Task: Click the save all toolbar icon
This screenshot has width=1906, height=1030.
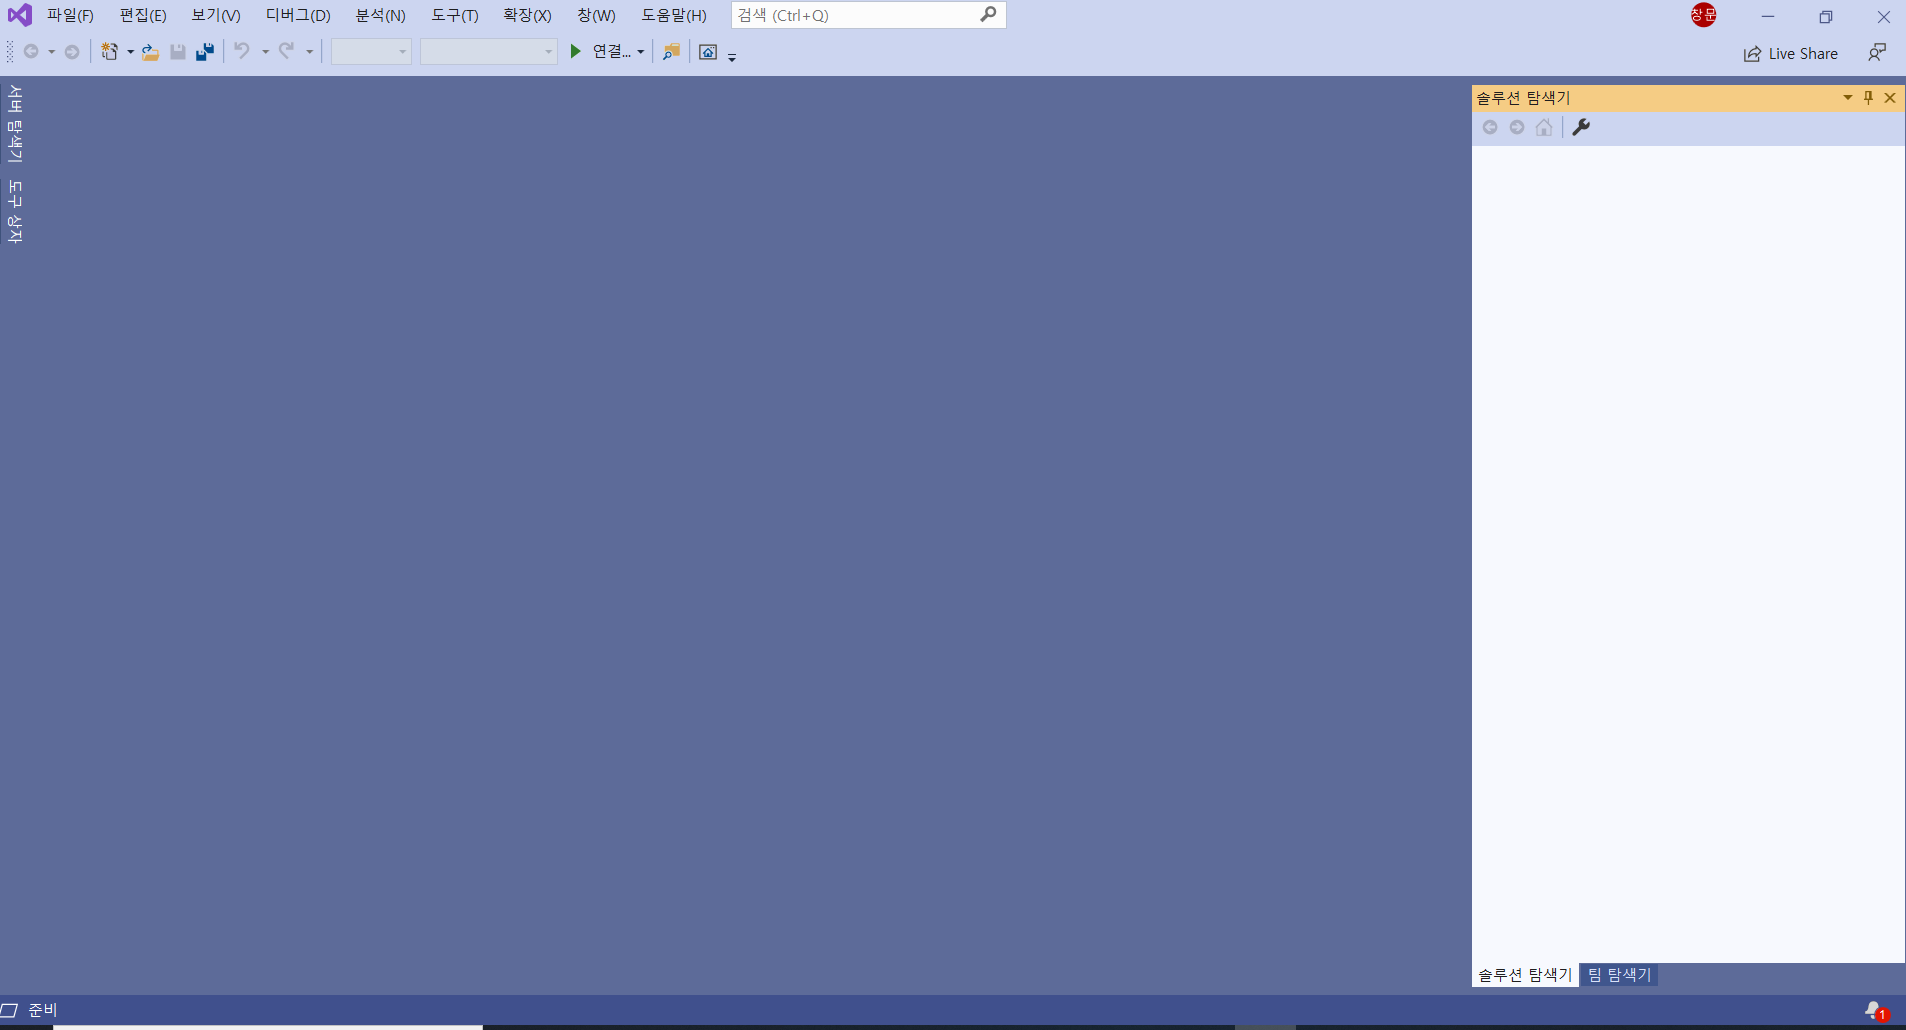Action: pos(205,52)
